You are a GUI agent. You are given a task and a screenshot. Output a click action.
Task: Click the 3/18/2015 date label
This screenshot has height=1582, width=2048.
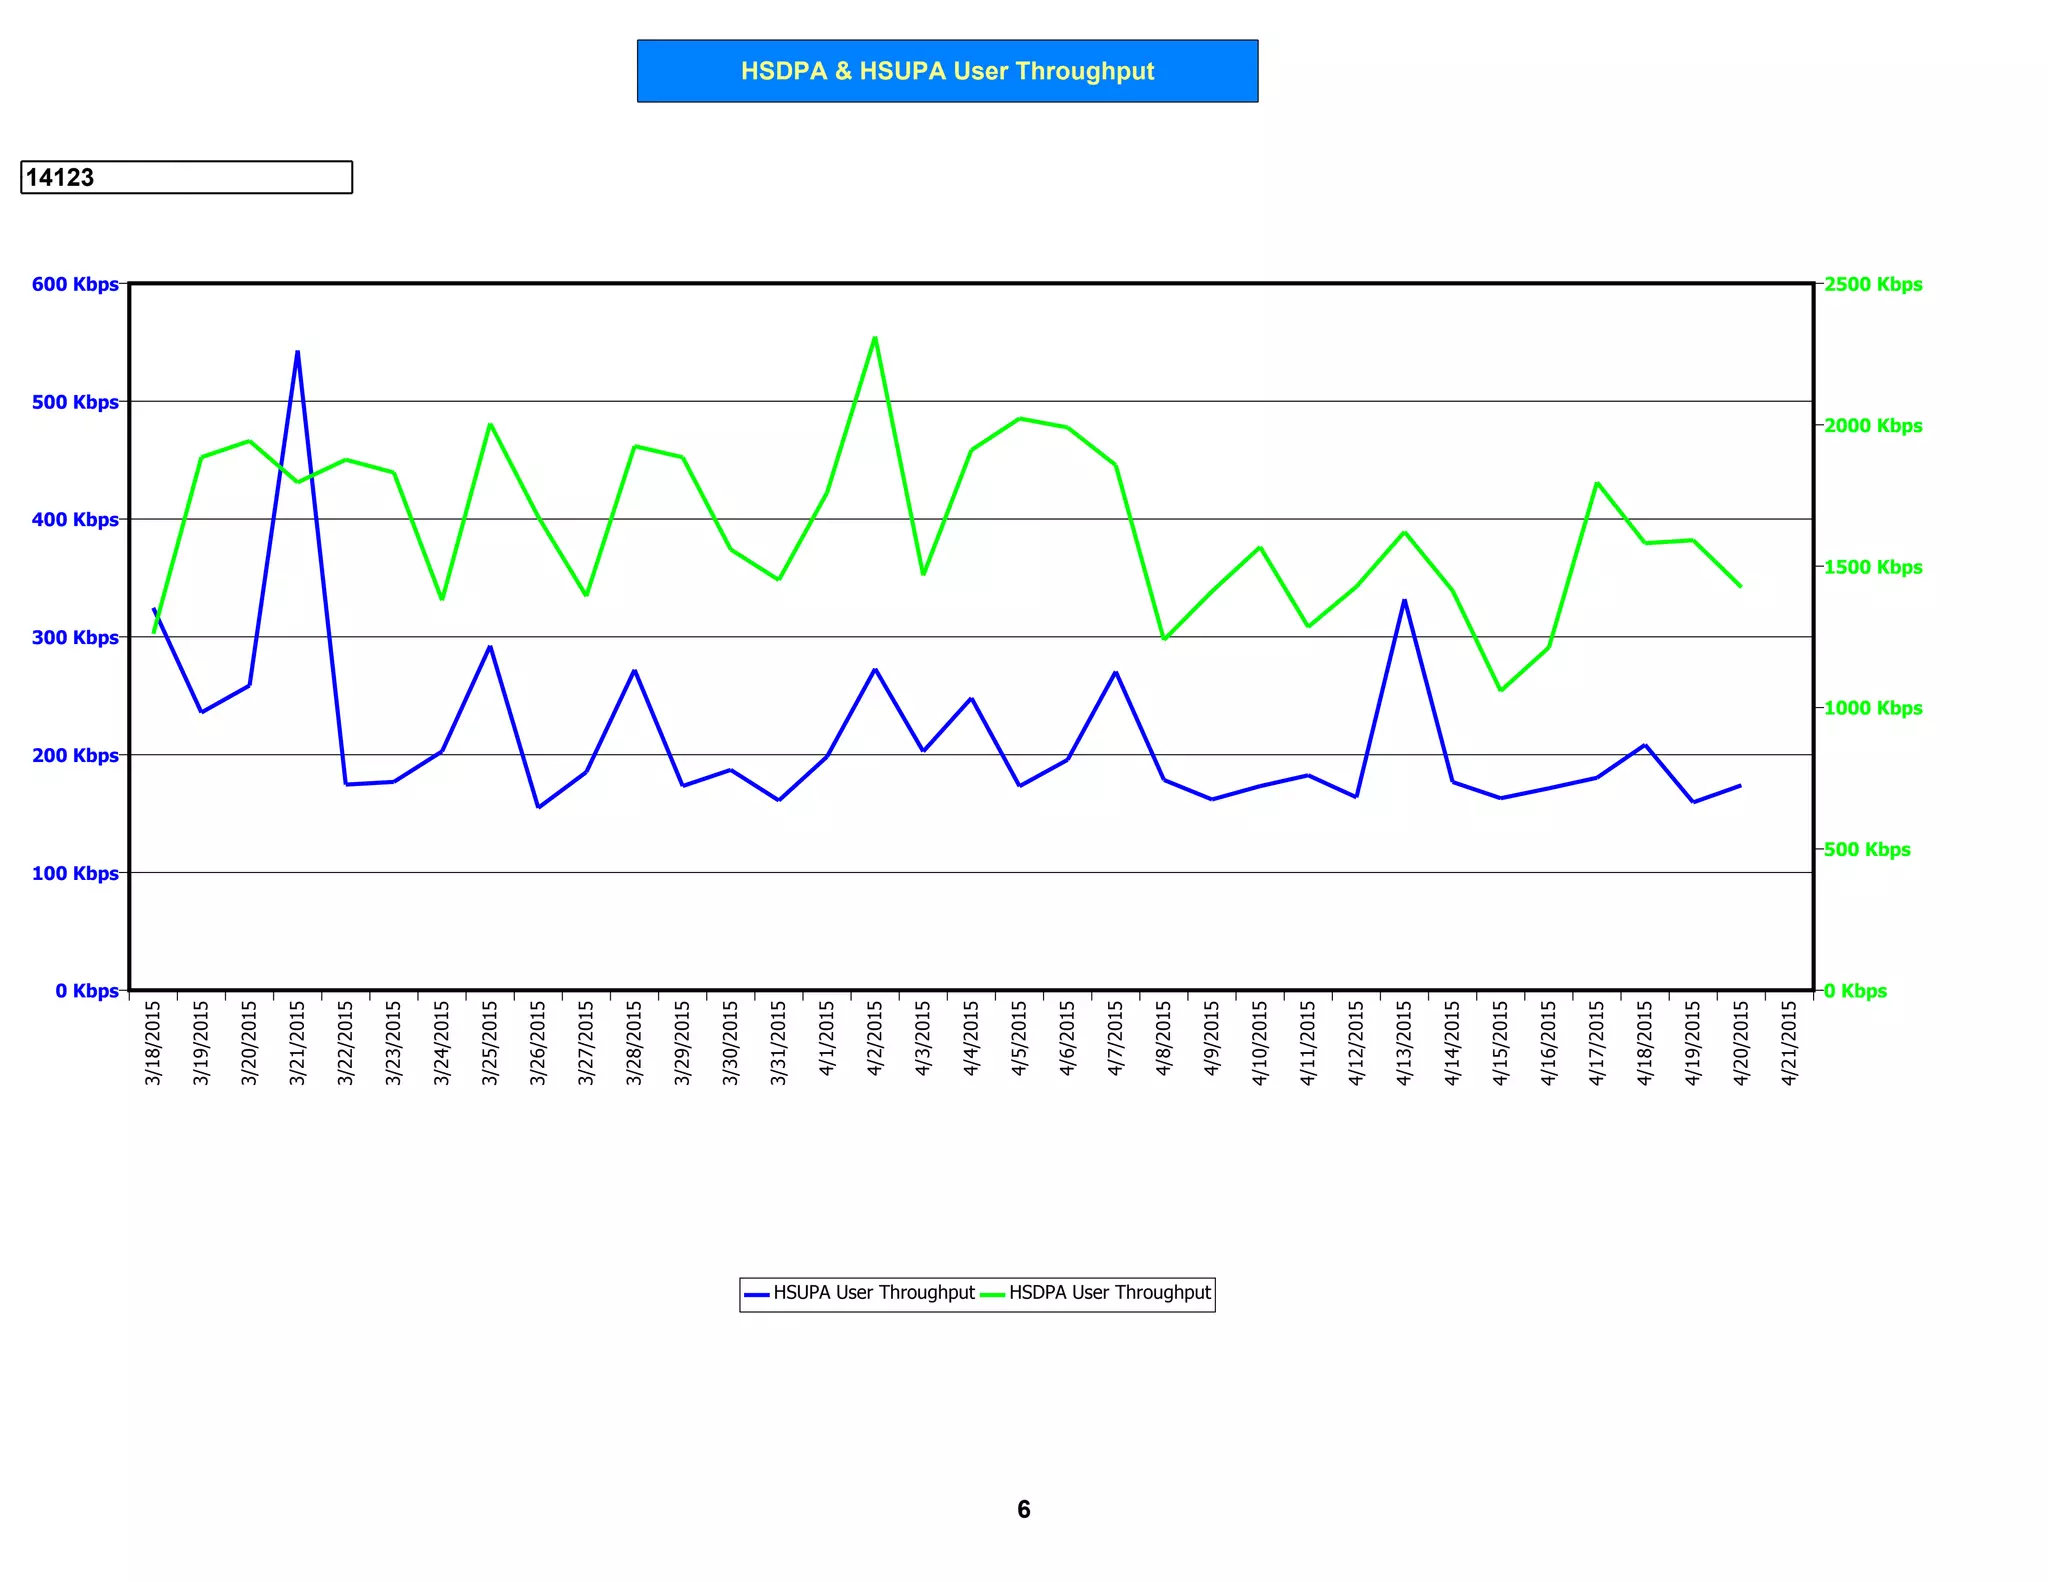pos(153,1043)
